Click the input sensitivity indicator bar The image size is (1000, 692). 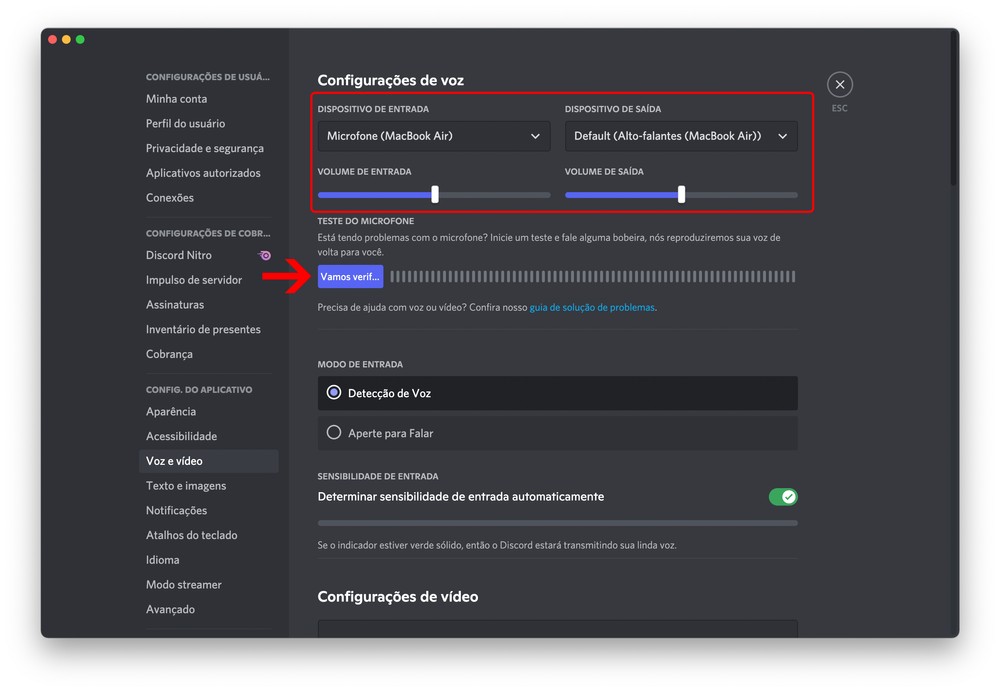click(x=557, y=523)
